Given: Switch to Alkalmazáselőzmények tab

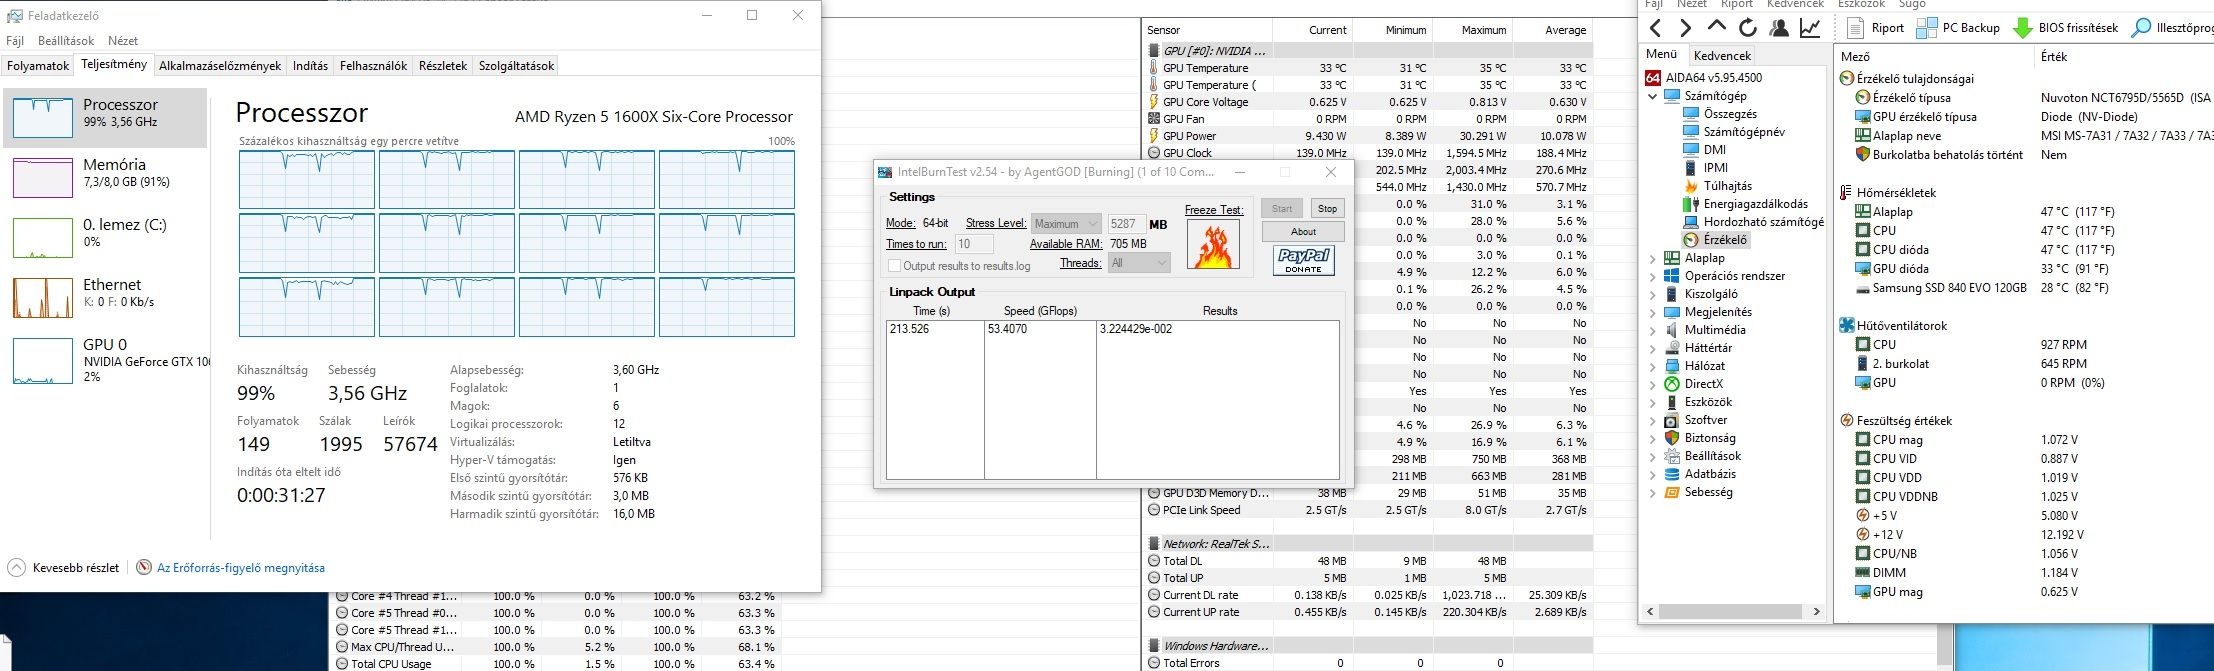Looking at the screenshot, I should coord(220,66).
